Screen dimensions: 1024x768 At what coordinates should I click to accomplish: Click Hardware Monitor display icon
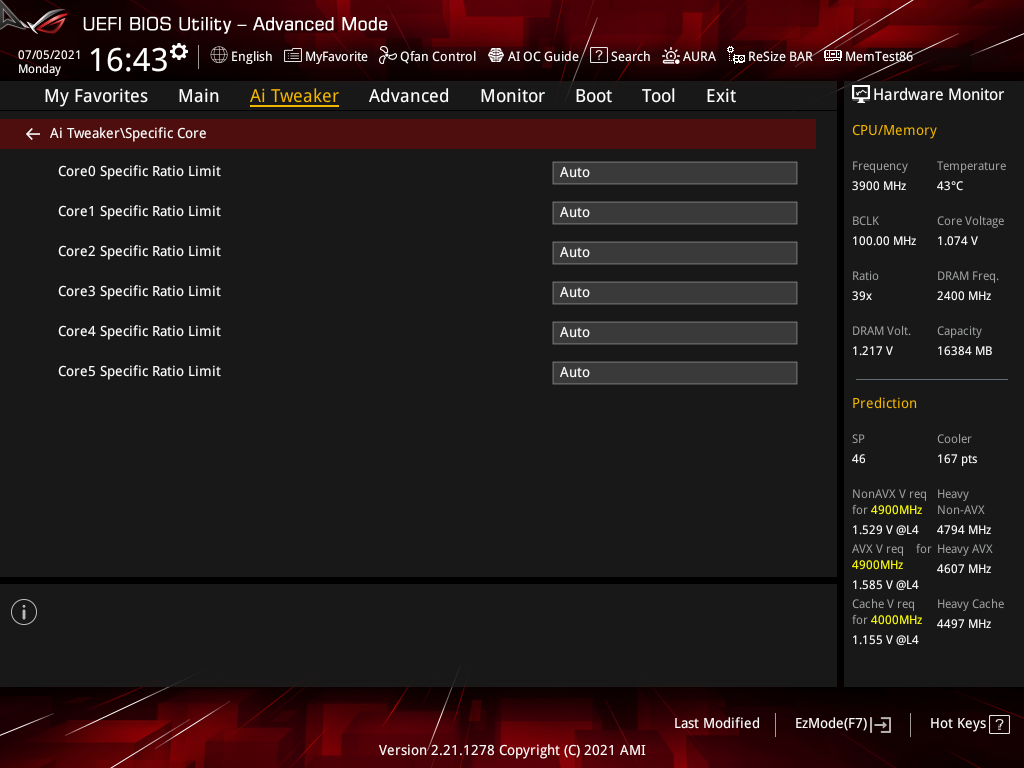[861, 95]
